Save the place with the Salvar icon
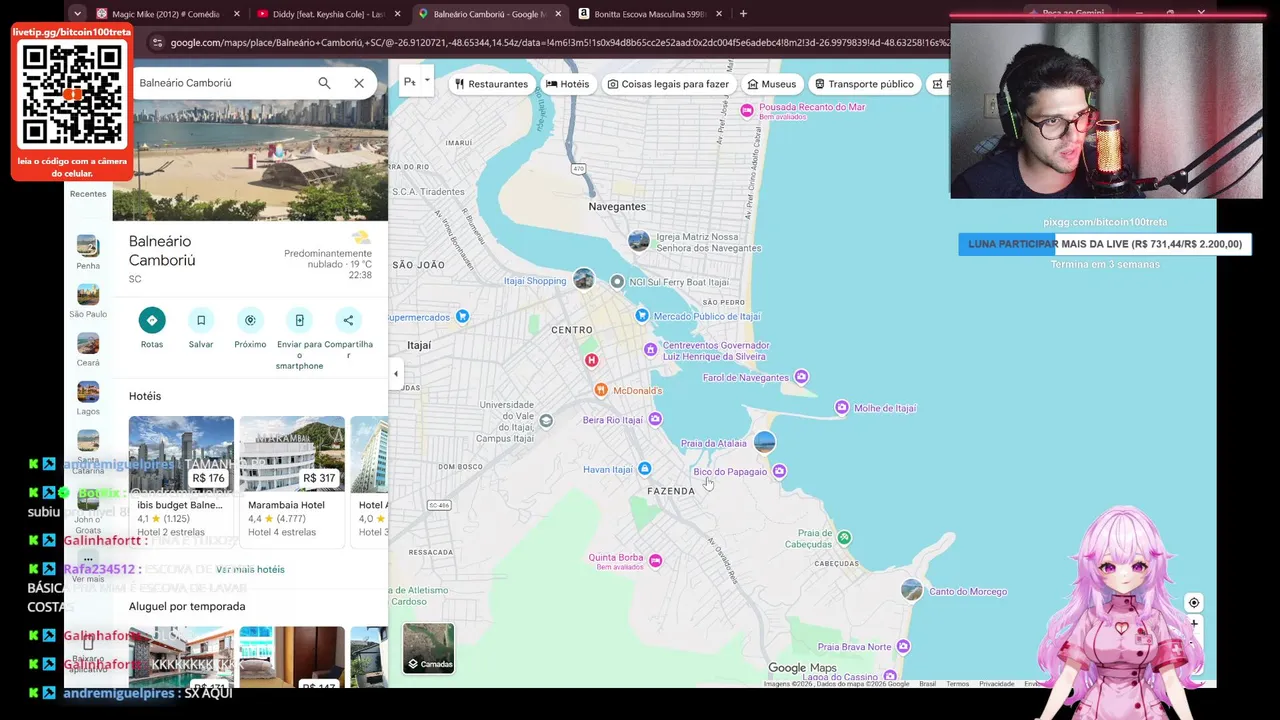1280x720 pixels. click(201, 320)
